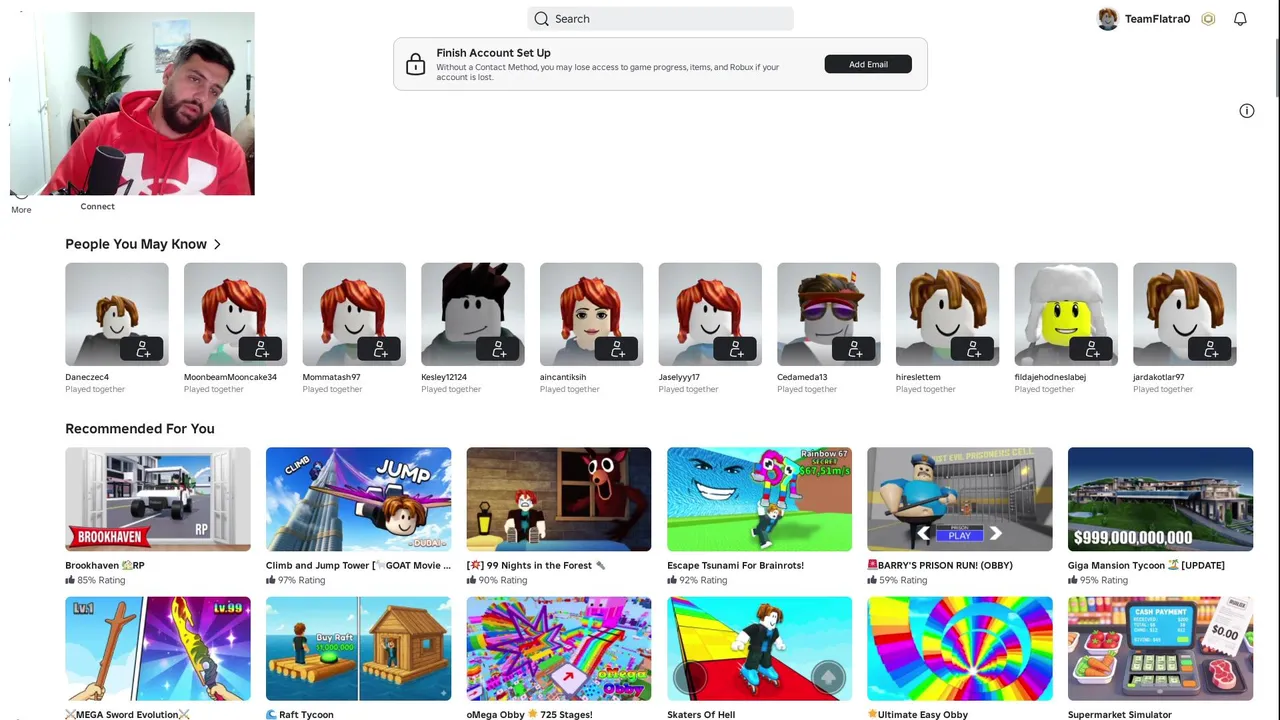Open Escape Tsunami For Brainrots thumbnail
This screenshot has width=1280, height=720.
click(x=759, y=499)
